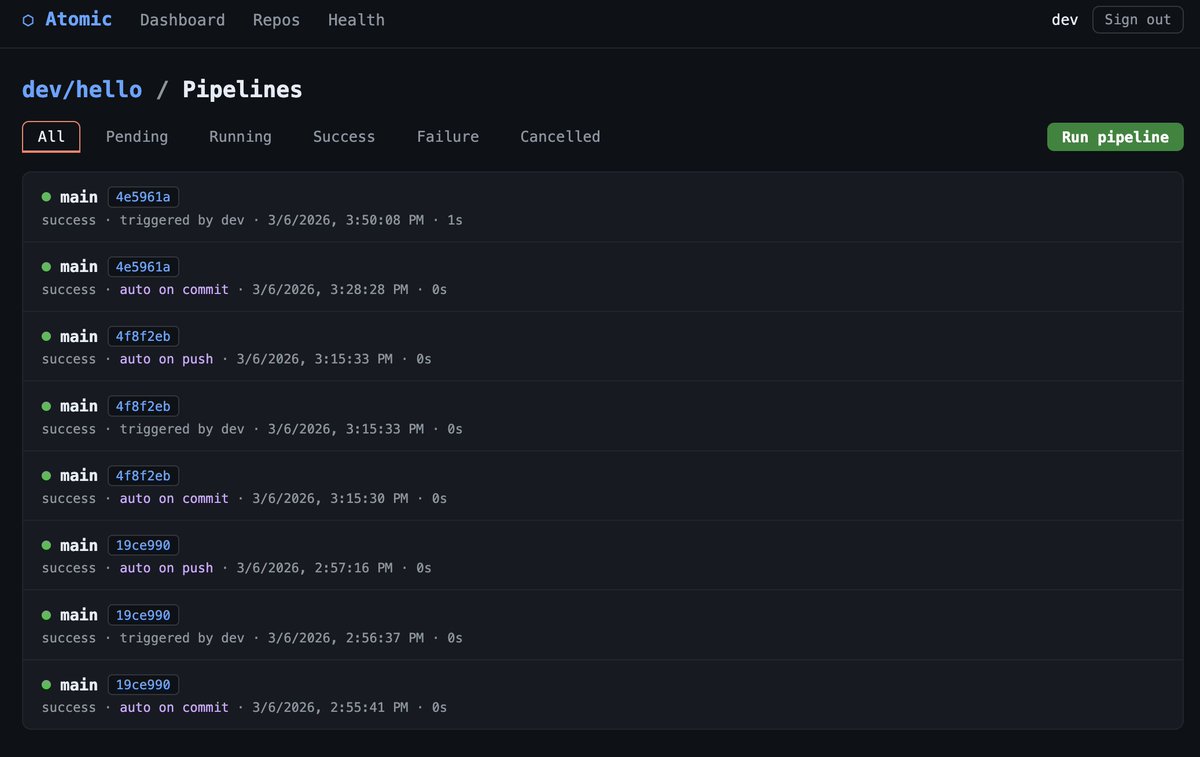
Task: Click main branch name of 2:55:41 PM pipeline
Action: [79, 685]
